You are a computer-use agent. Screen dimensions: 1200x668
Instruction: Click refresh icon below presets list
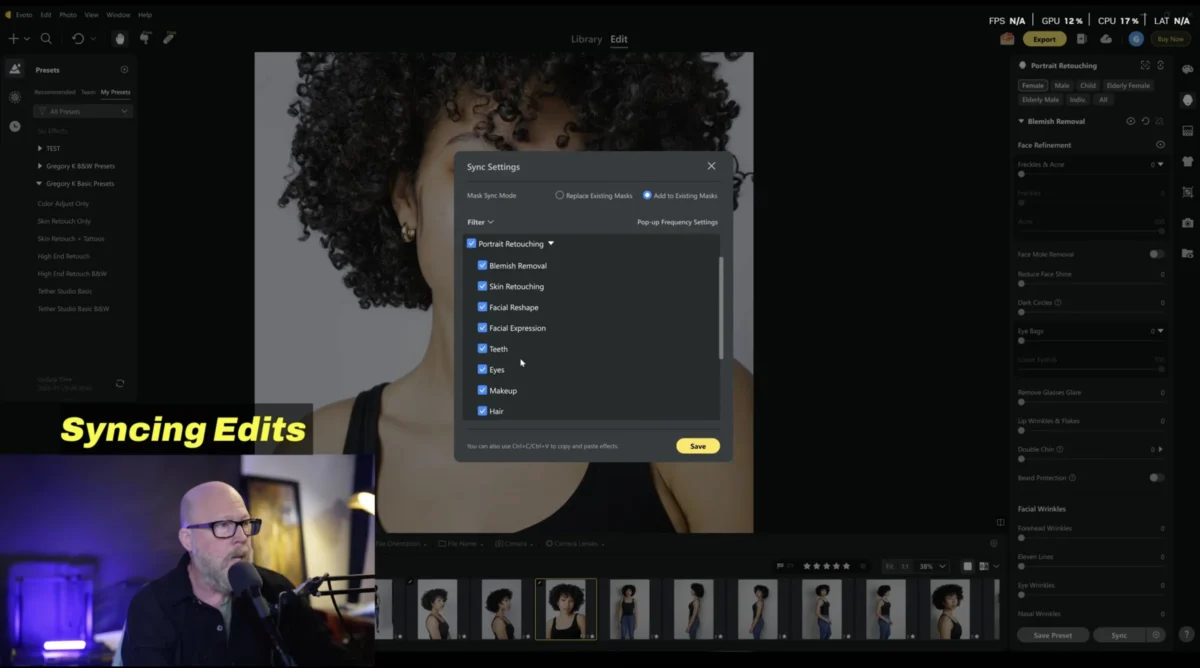(120, 383)
